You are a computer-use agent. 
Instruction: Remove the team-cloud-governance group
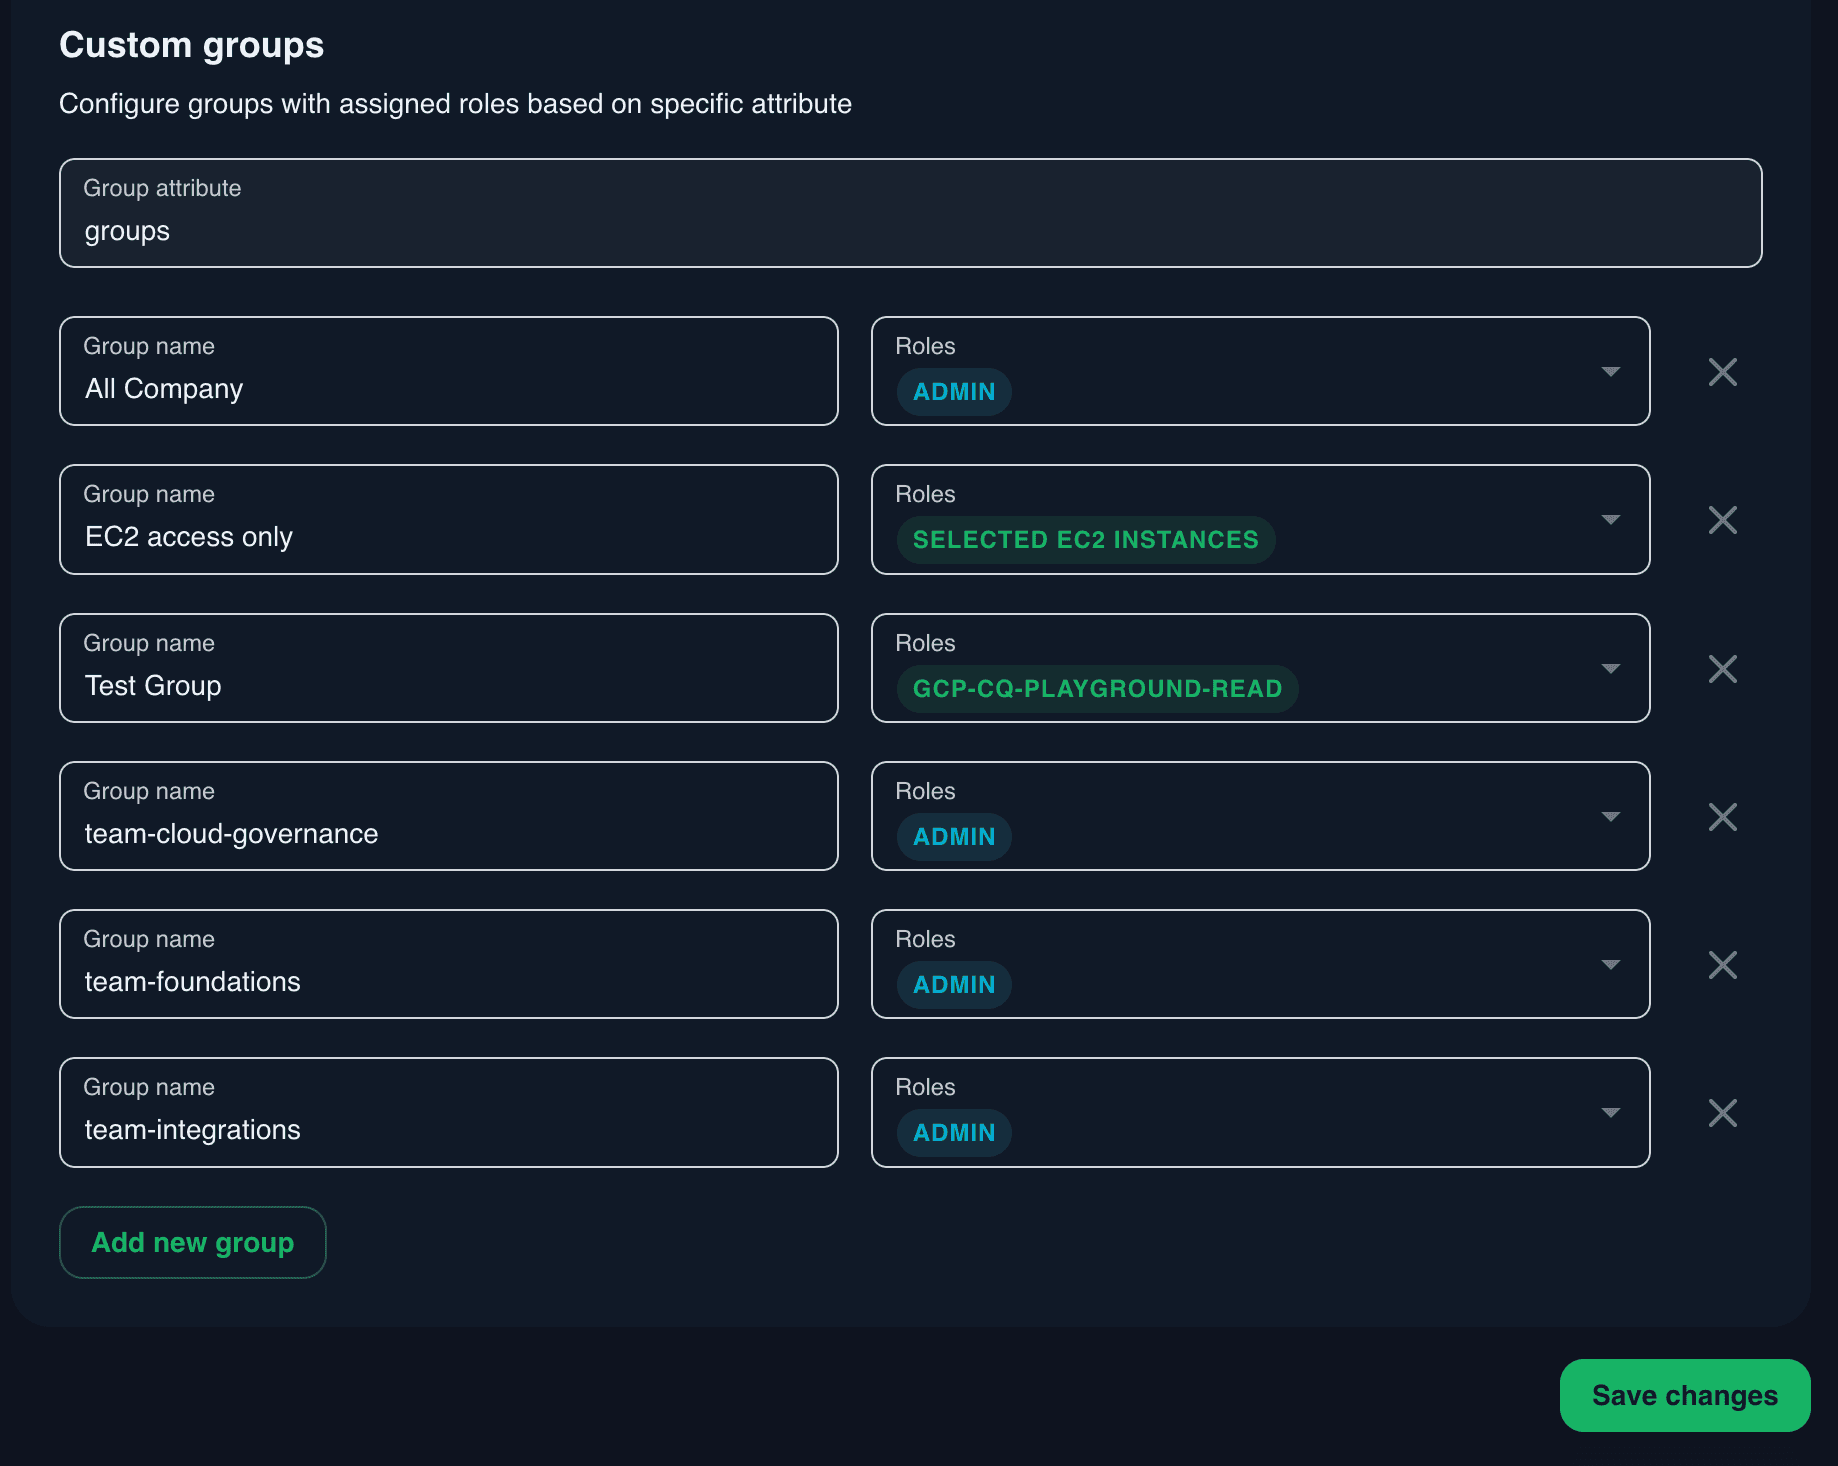1722,816
